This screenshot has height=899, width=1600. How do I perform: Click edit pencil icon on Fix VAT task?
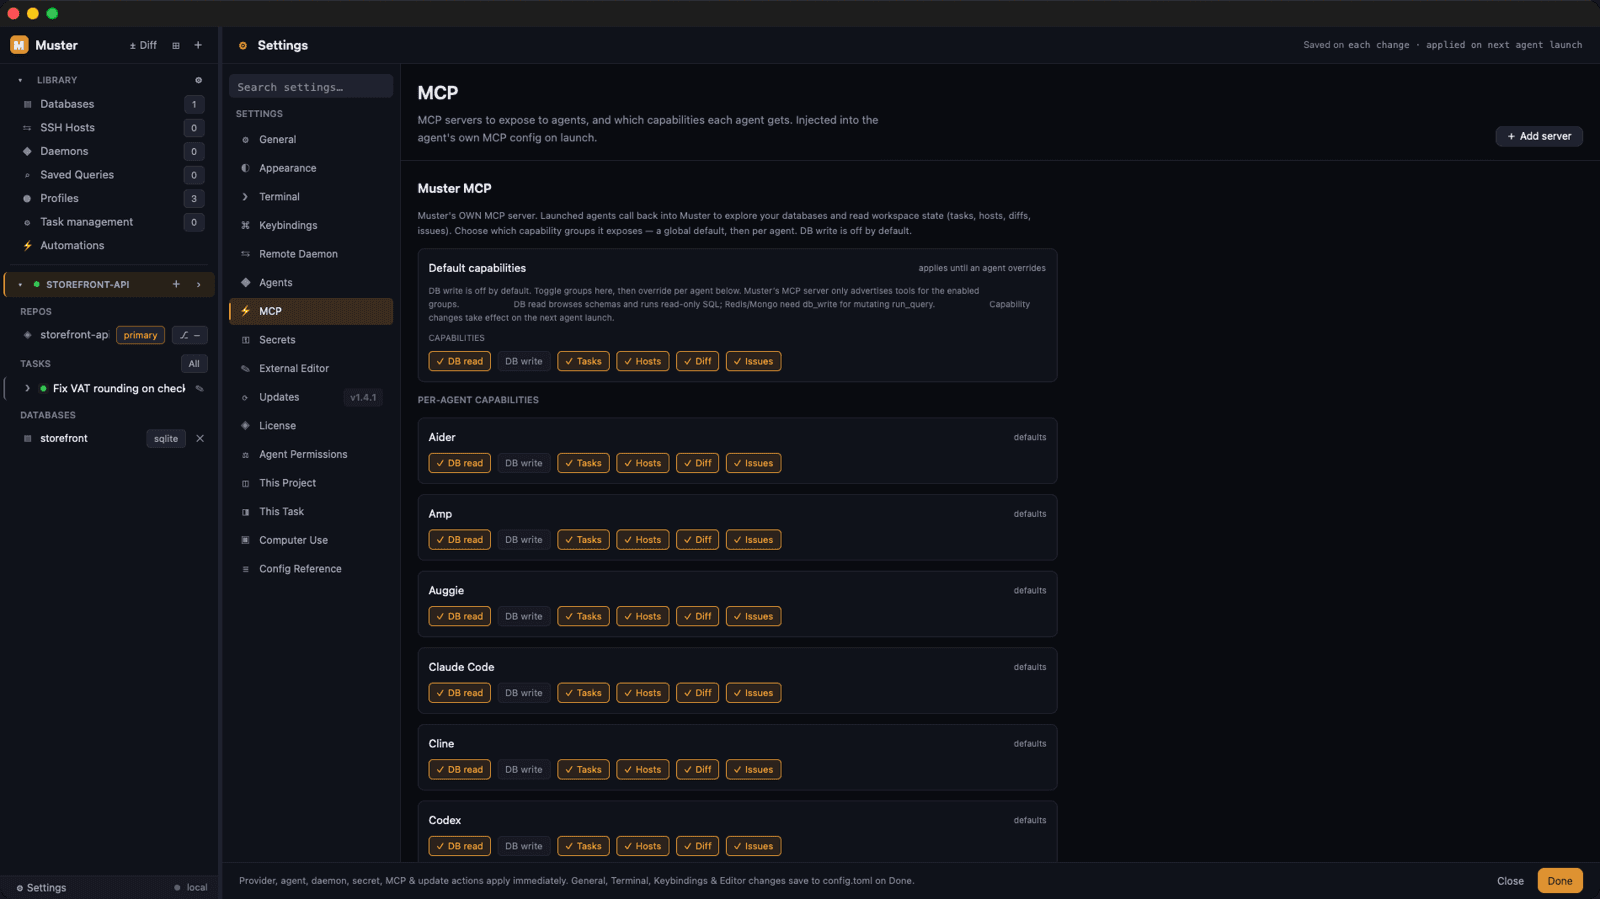[200, 389]
